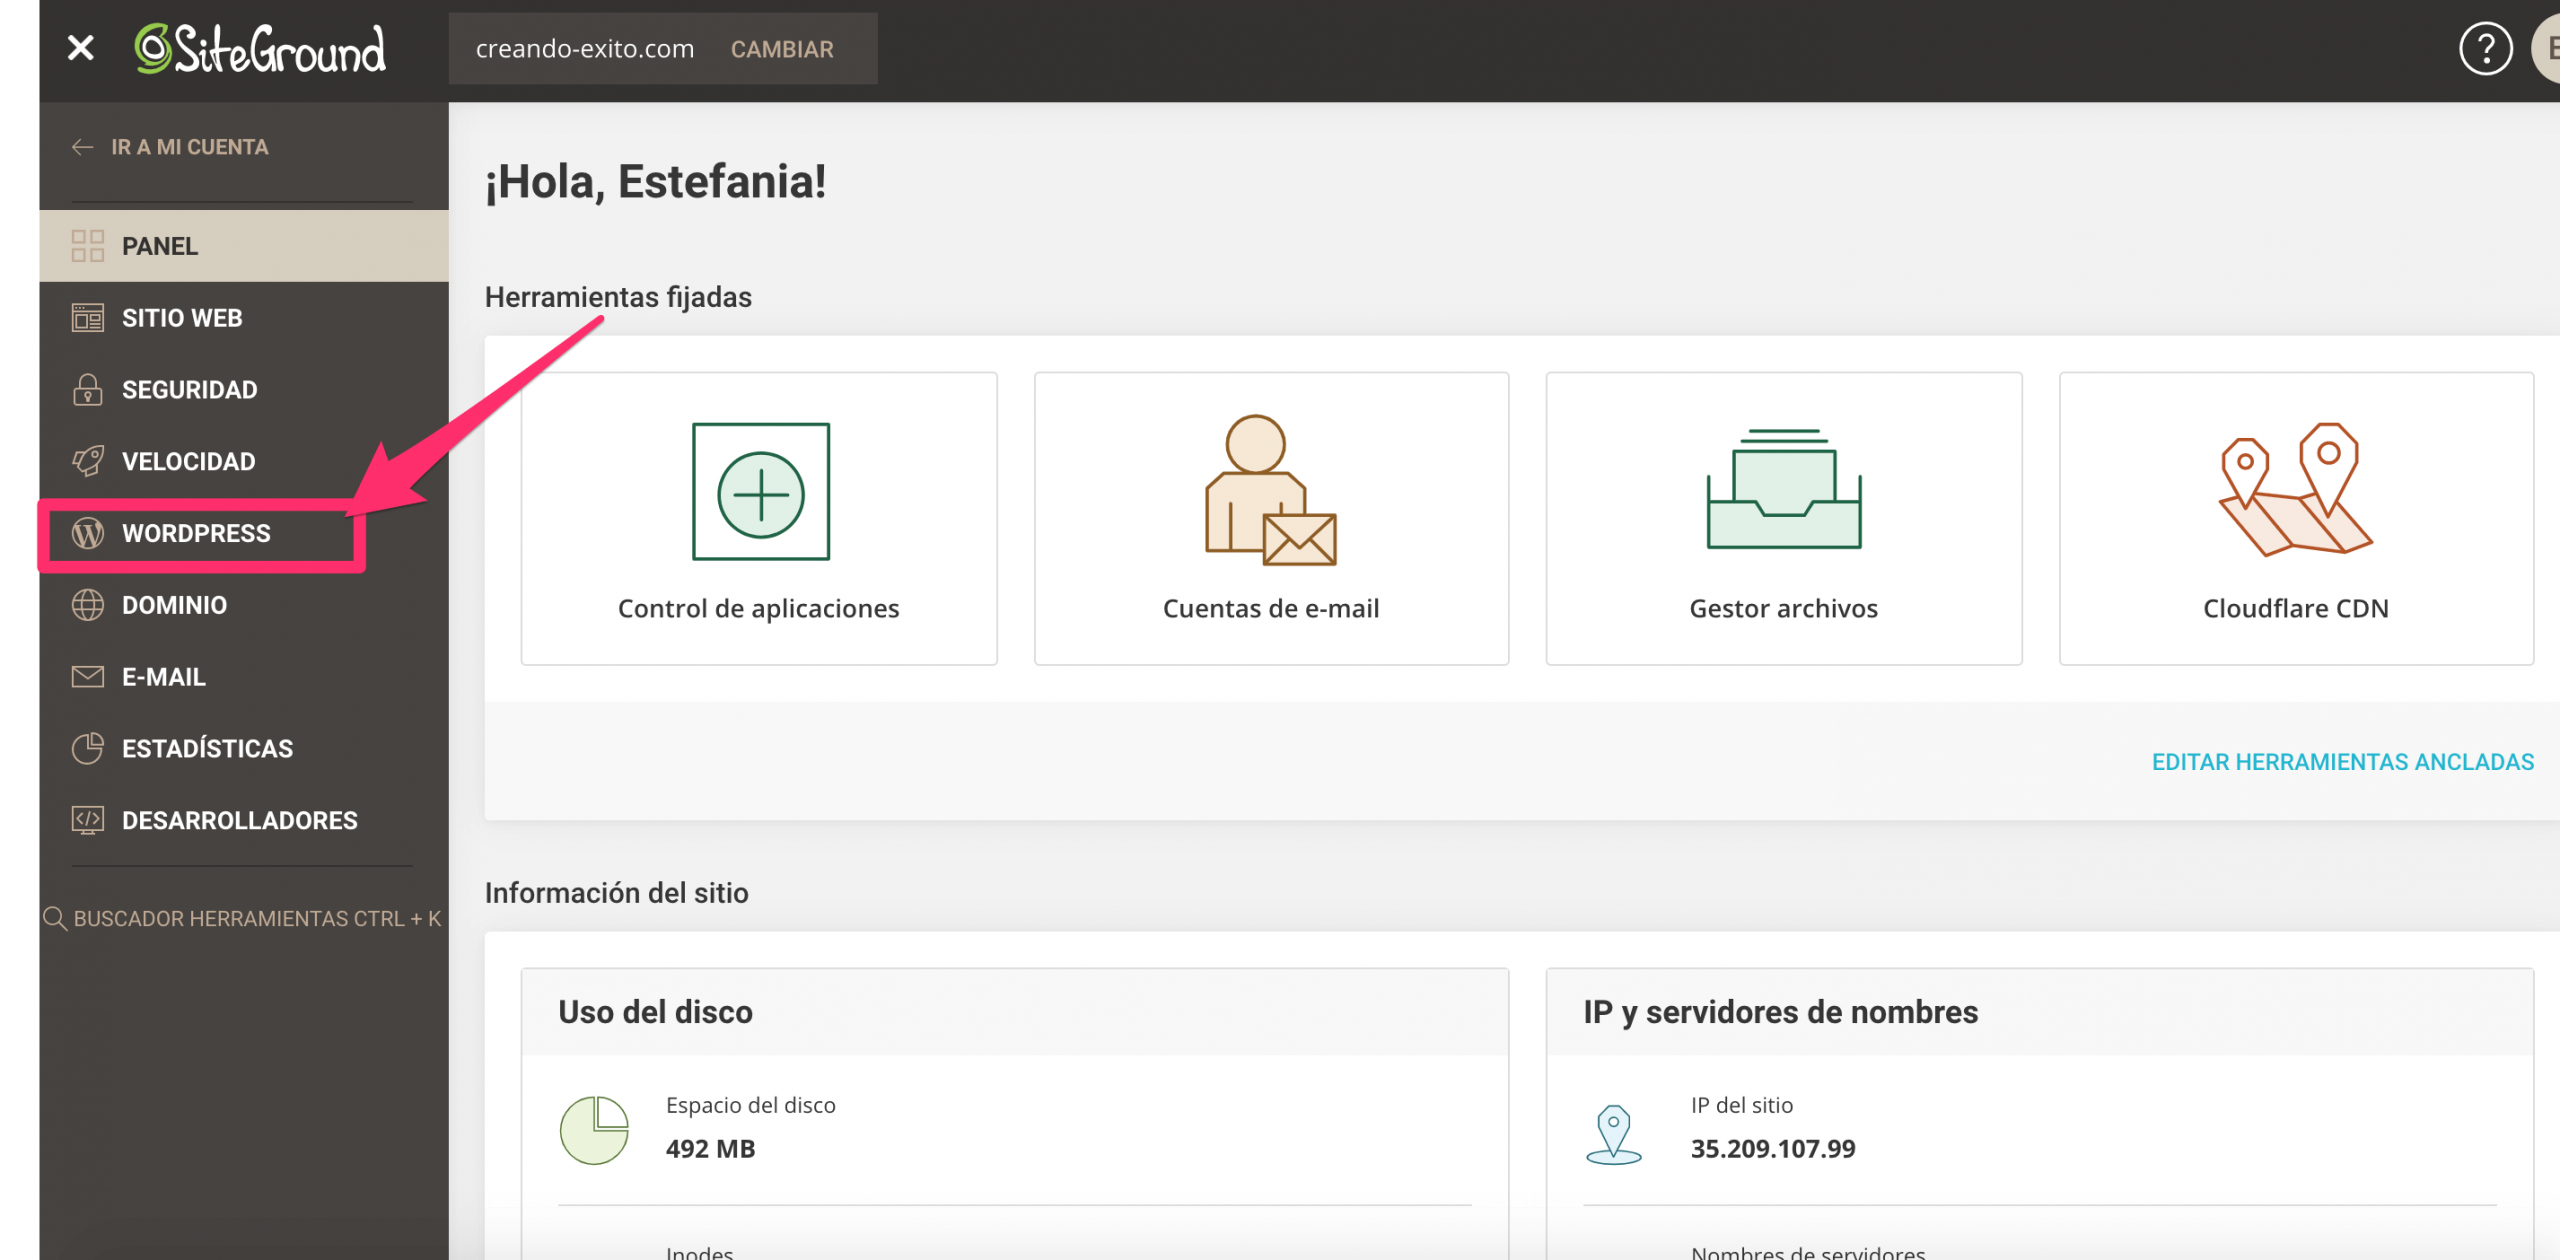
Task: Click the Espacio del disco label
Action: click(x=751, y=1105)
